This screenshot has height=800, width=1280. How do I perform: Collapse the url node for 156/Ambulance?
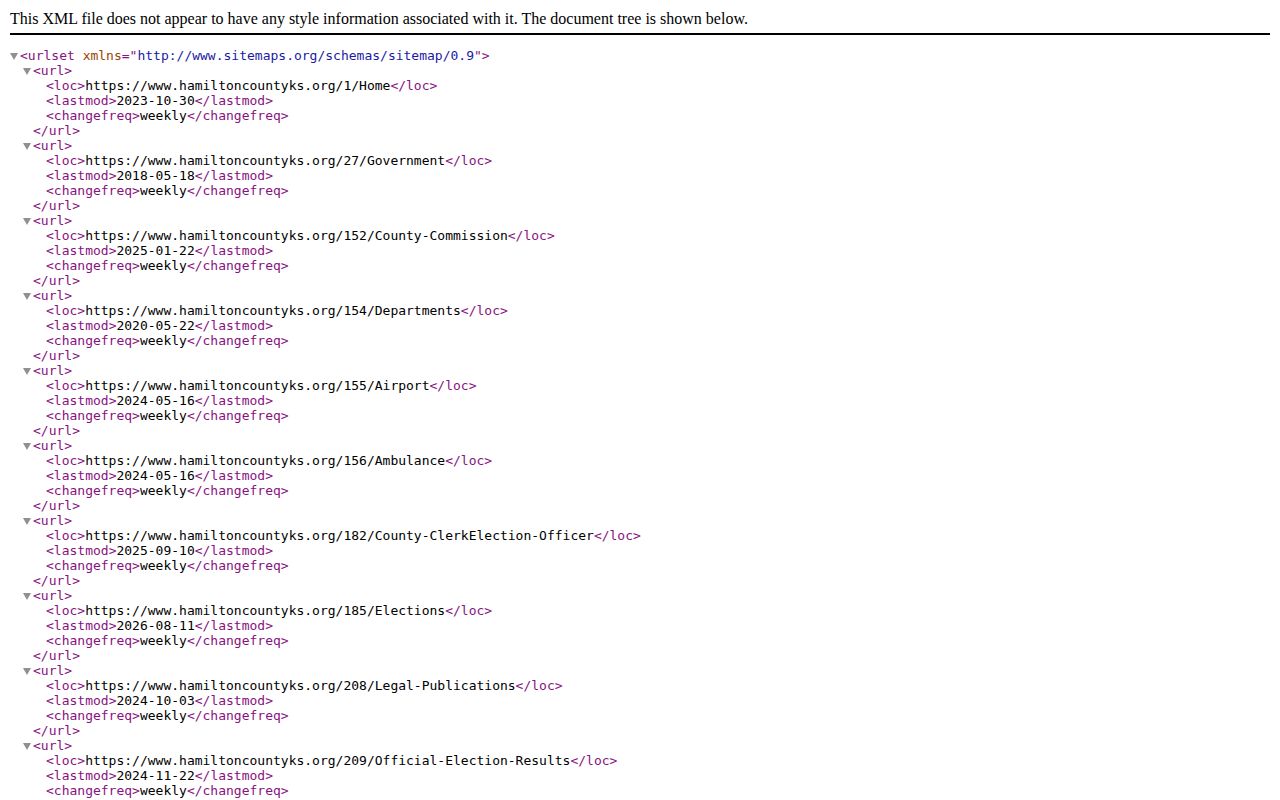28,446
